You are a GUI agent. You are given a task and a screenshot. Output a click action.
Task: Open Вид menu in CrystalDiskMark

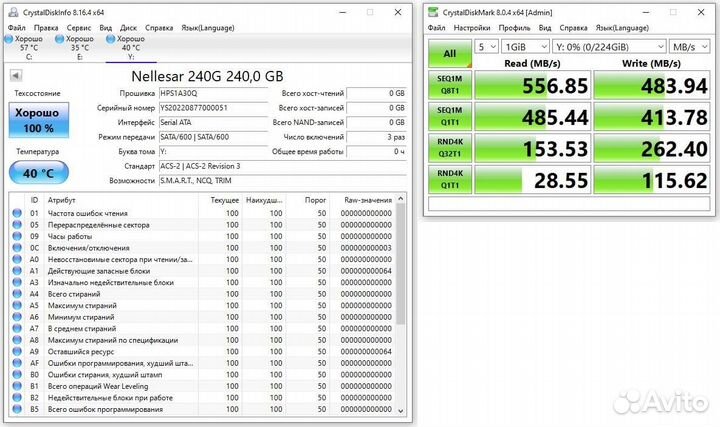[545, 28]
